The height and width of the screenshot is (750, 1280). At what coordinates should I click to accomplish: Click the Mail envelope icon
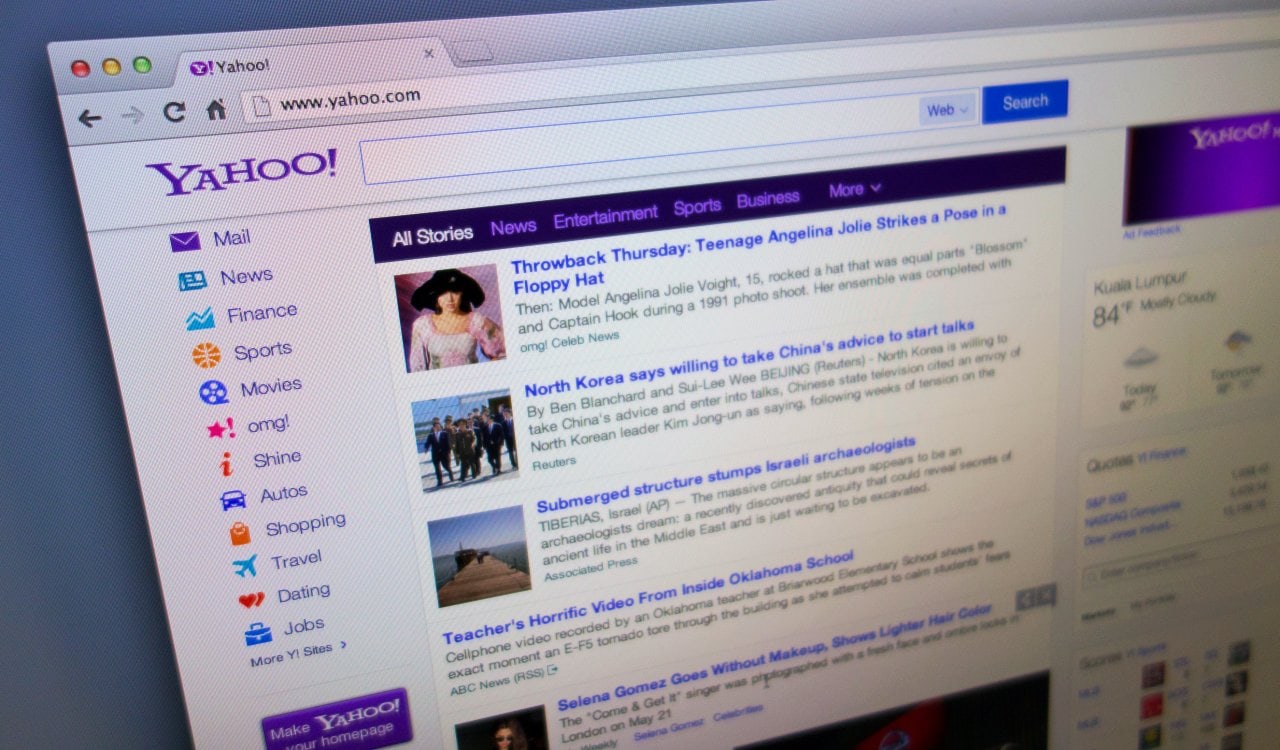coord(185,241)
